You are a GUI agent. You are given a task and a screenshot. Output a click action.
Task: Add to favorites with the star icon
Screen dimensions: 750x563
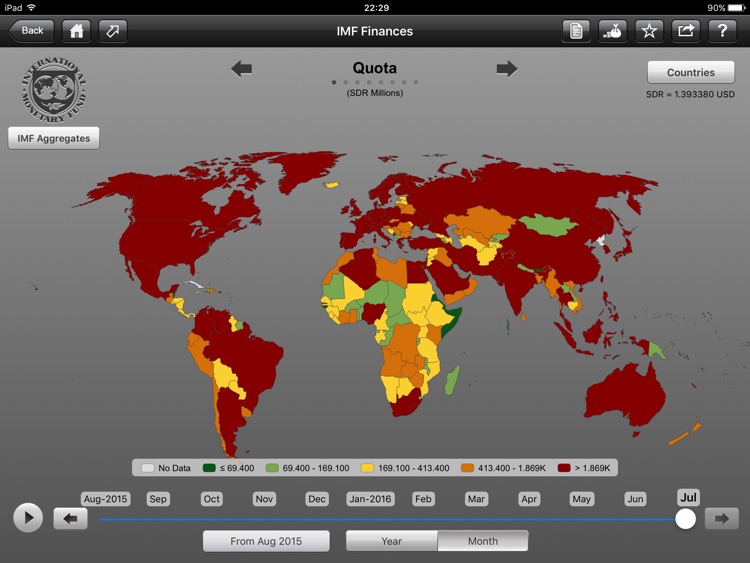pos(649,31)
